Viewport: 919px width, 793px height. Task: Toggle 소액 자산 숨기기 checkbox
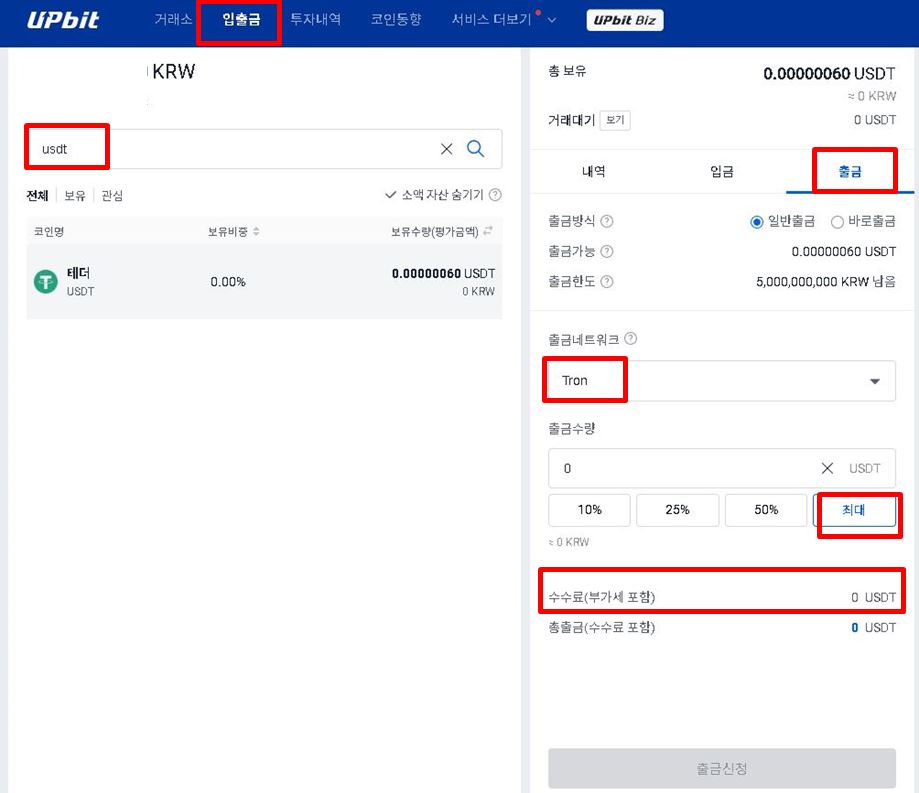(392, 196)
